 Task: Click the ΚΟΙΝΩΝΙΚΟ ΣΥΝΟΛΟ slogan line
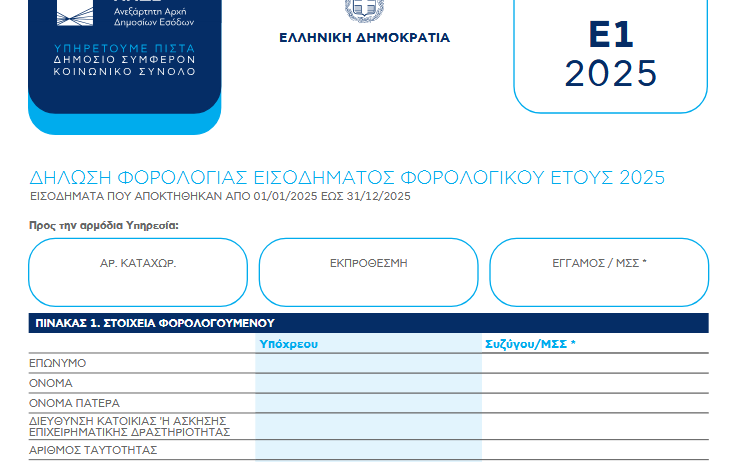pos(124,72)
